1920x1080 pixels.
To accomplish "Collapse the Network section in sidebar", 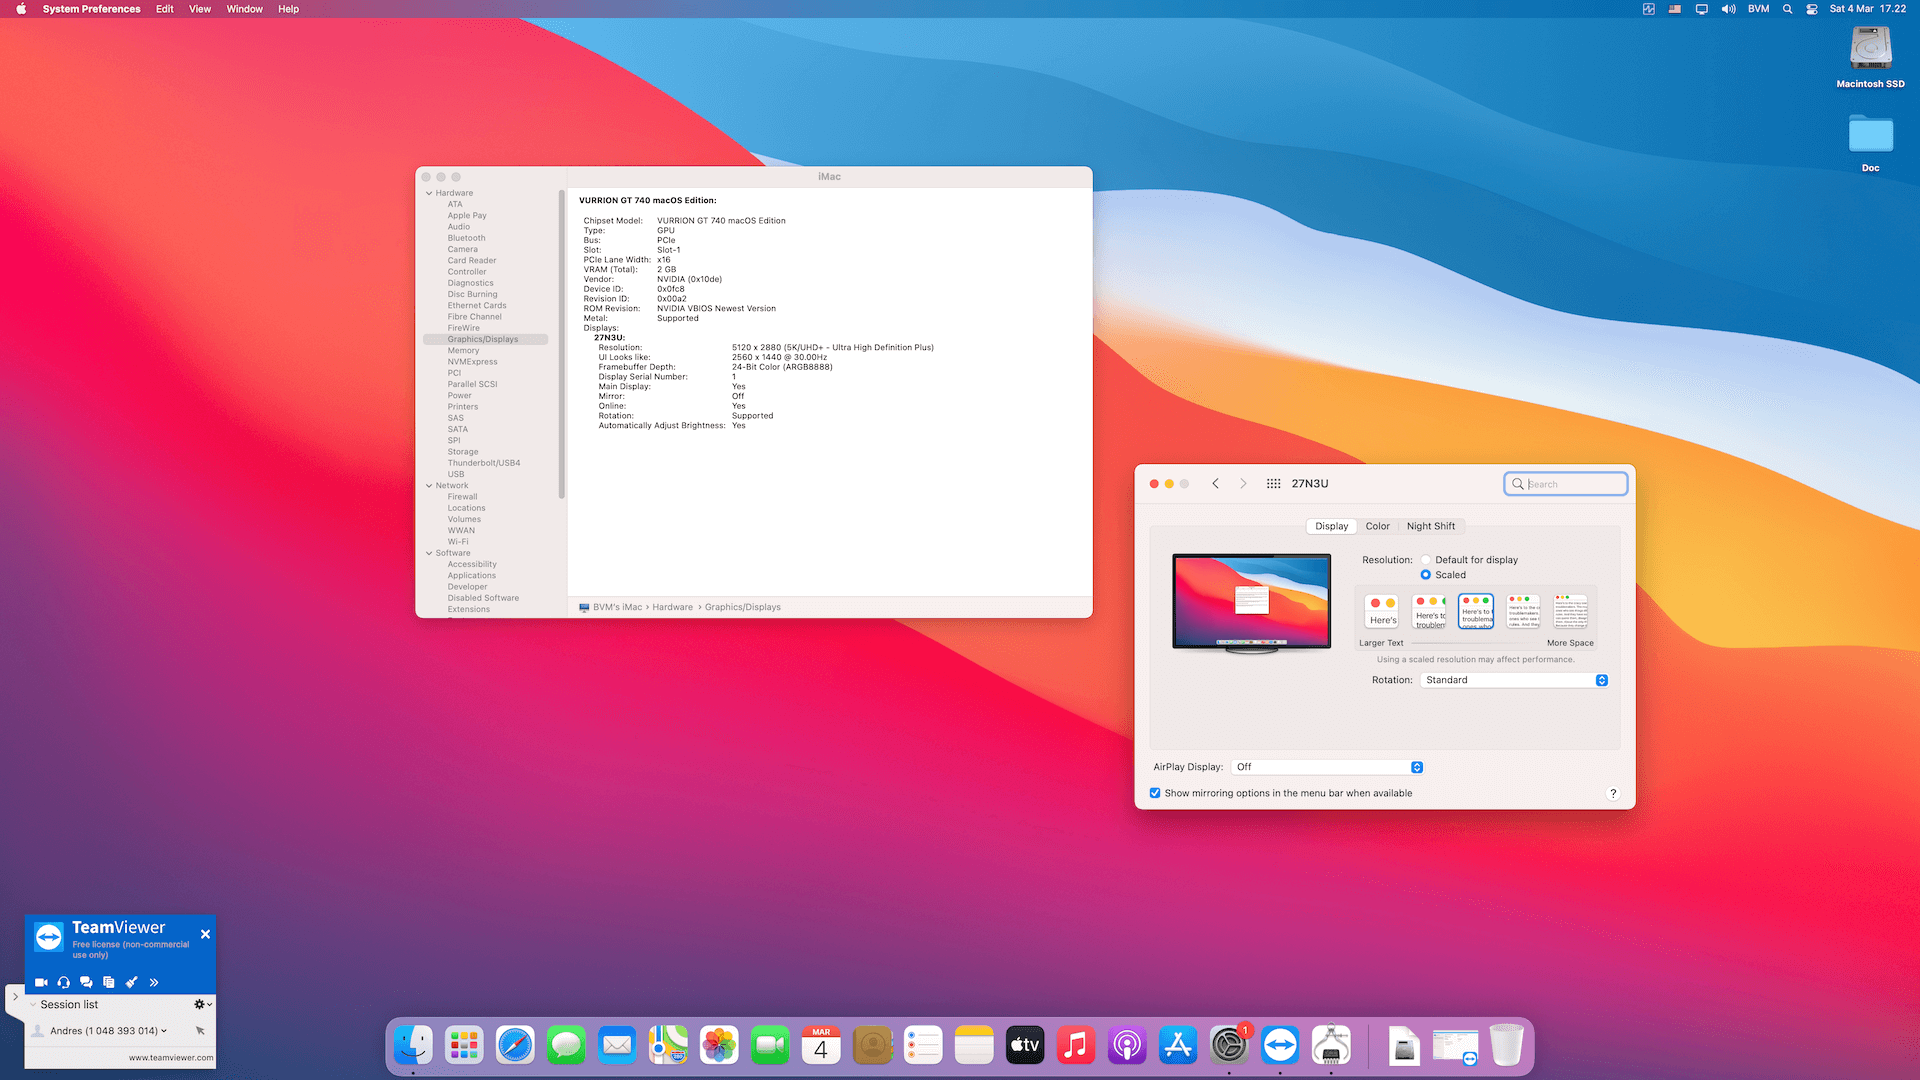I will click(x=429, y=486).
